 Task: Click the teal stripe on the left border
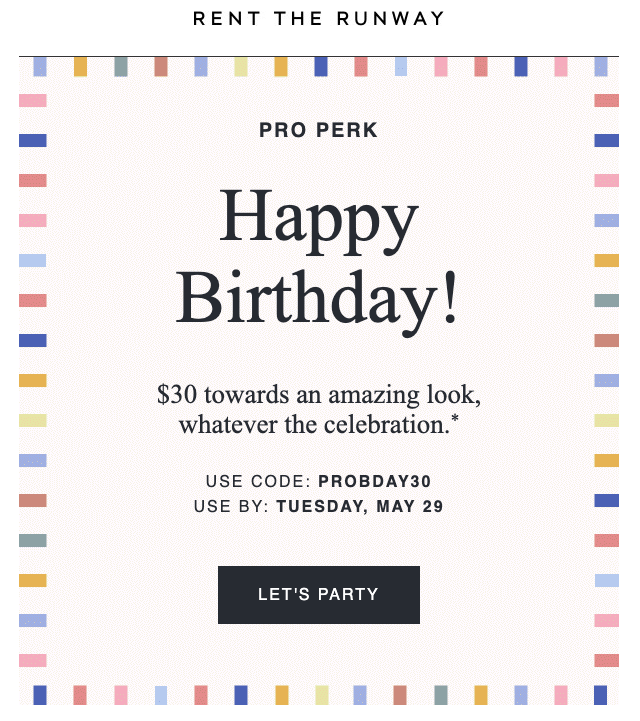33,540
